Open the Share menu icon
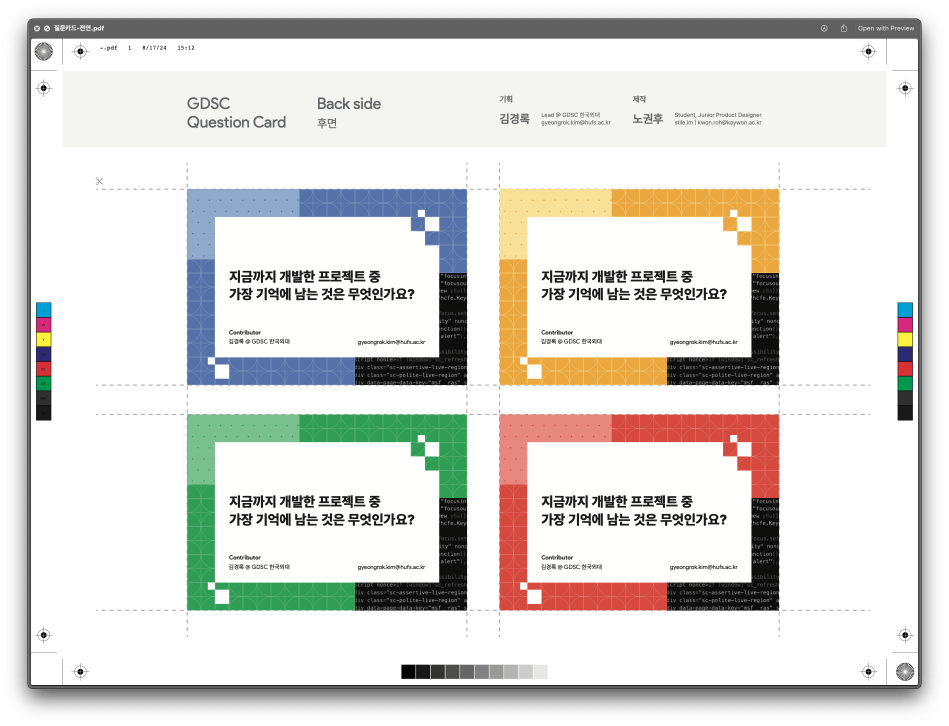Image resolution: width=949 pixels, height=726 pixels. tap(844, 28)
